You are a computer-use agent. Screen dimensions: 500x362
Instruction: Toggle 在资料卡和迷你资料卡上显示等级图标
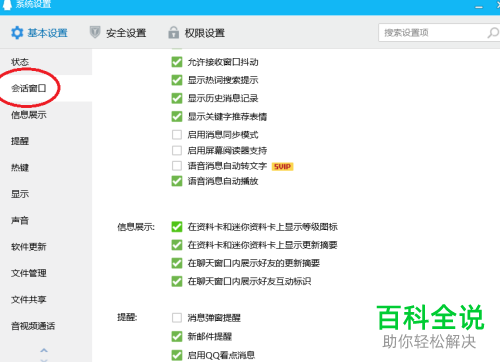click(177, 227)
